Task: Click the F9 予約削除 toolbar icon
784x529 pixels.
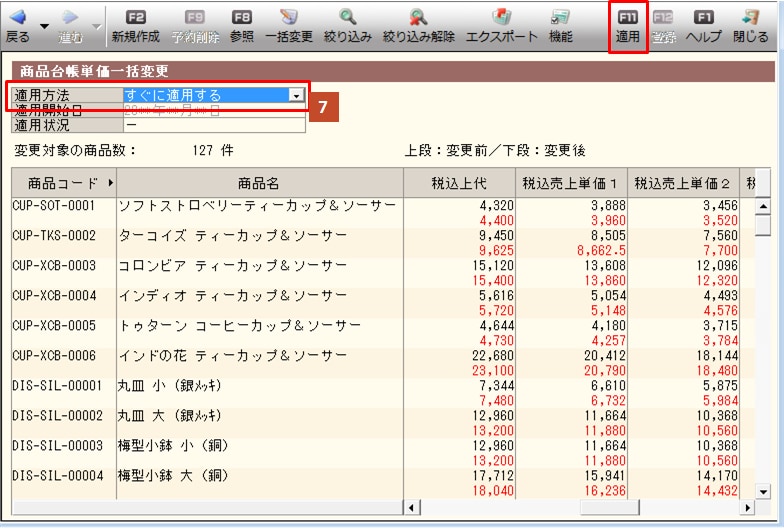Action: 195,18
